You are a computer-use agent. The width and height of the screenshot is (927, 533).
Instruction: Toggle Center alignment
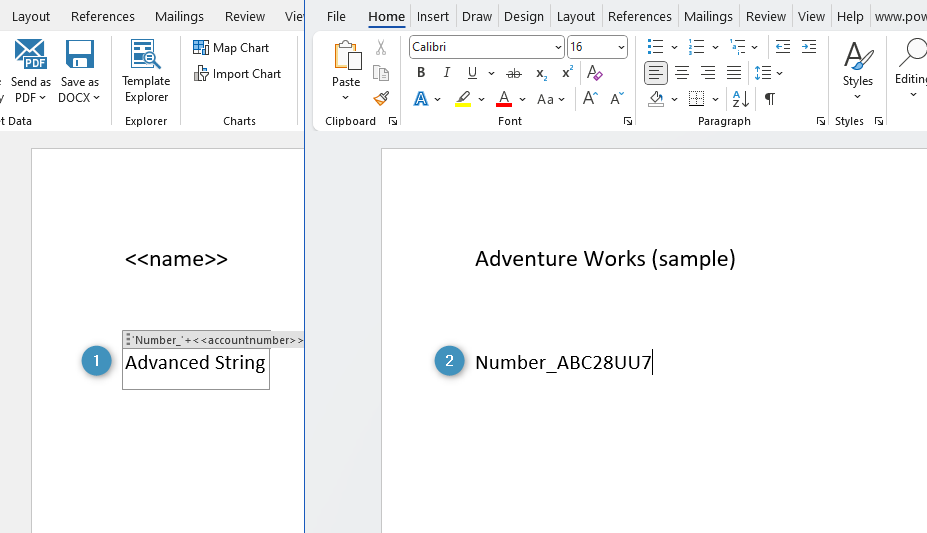click(x=682, y=73)
